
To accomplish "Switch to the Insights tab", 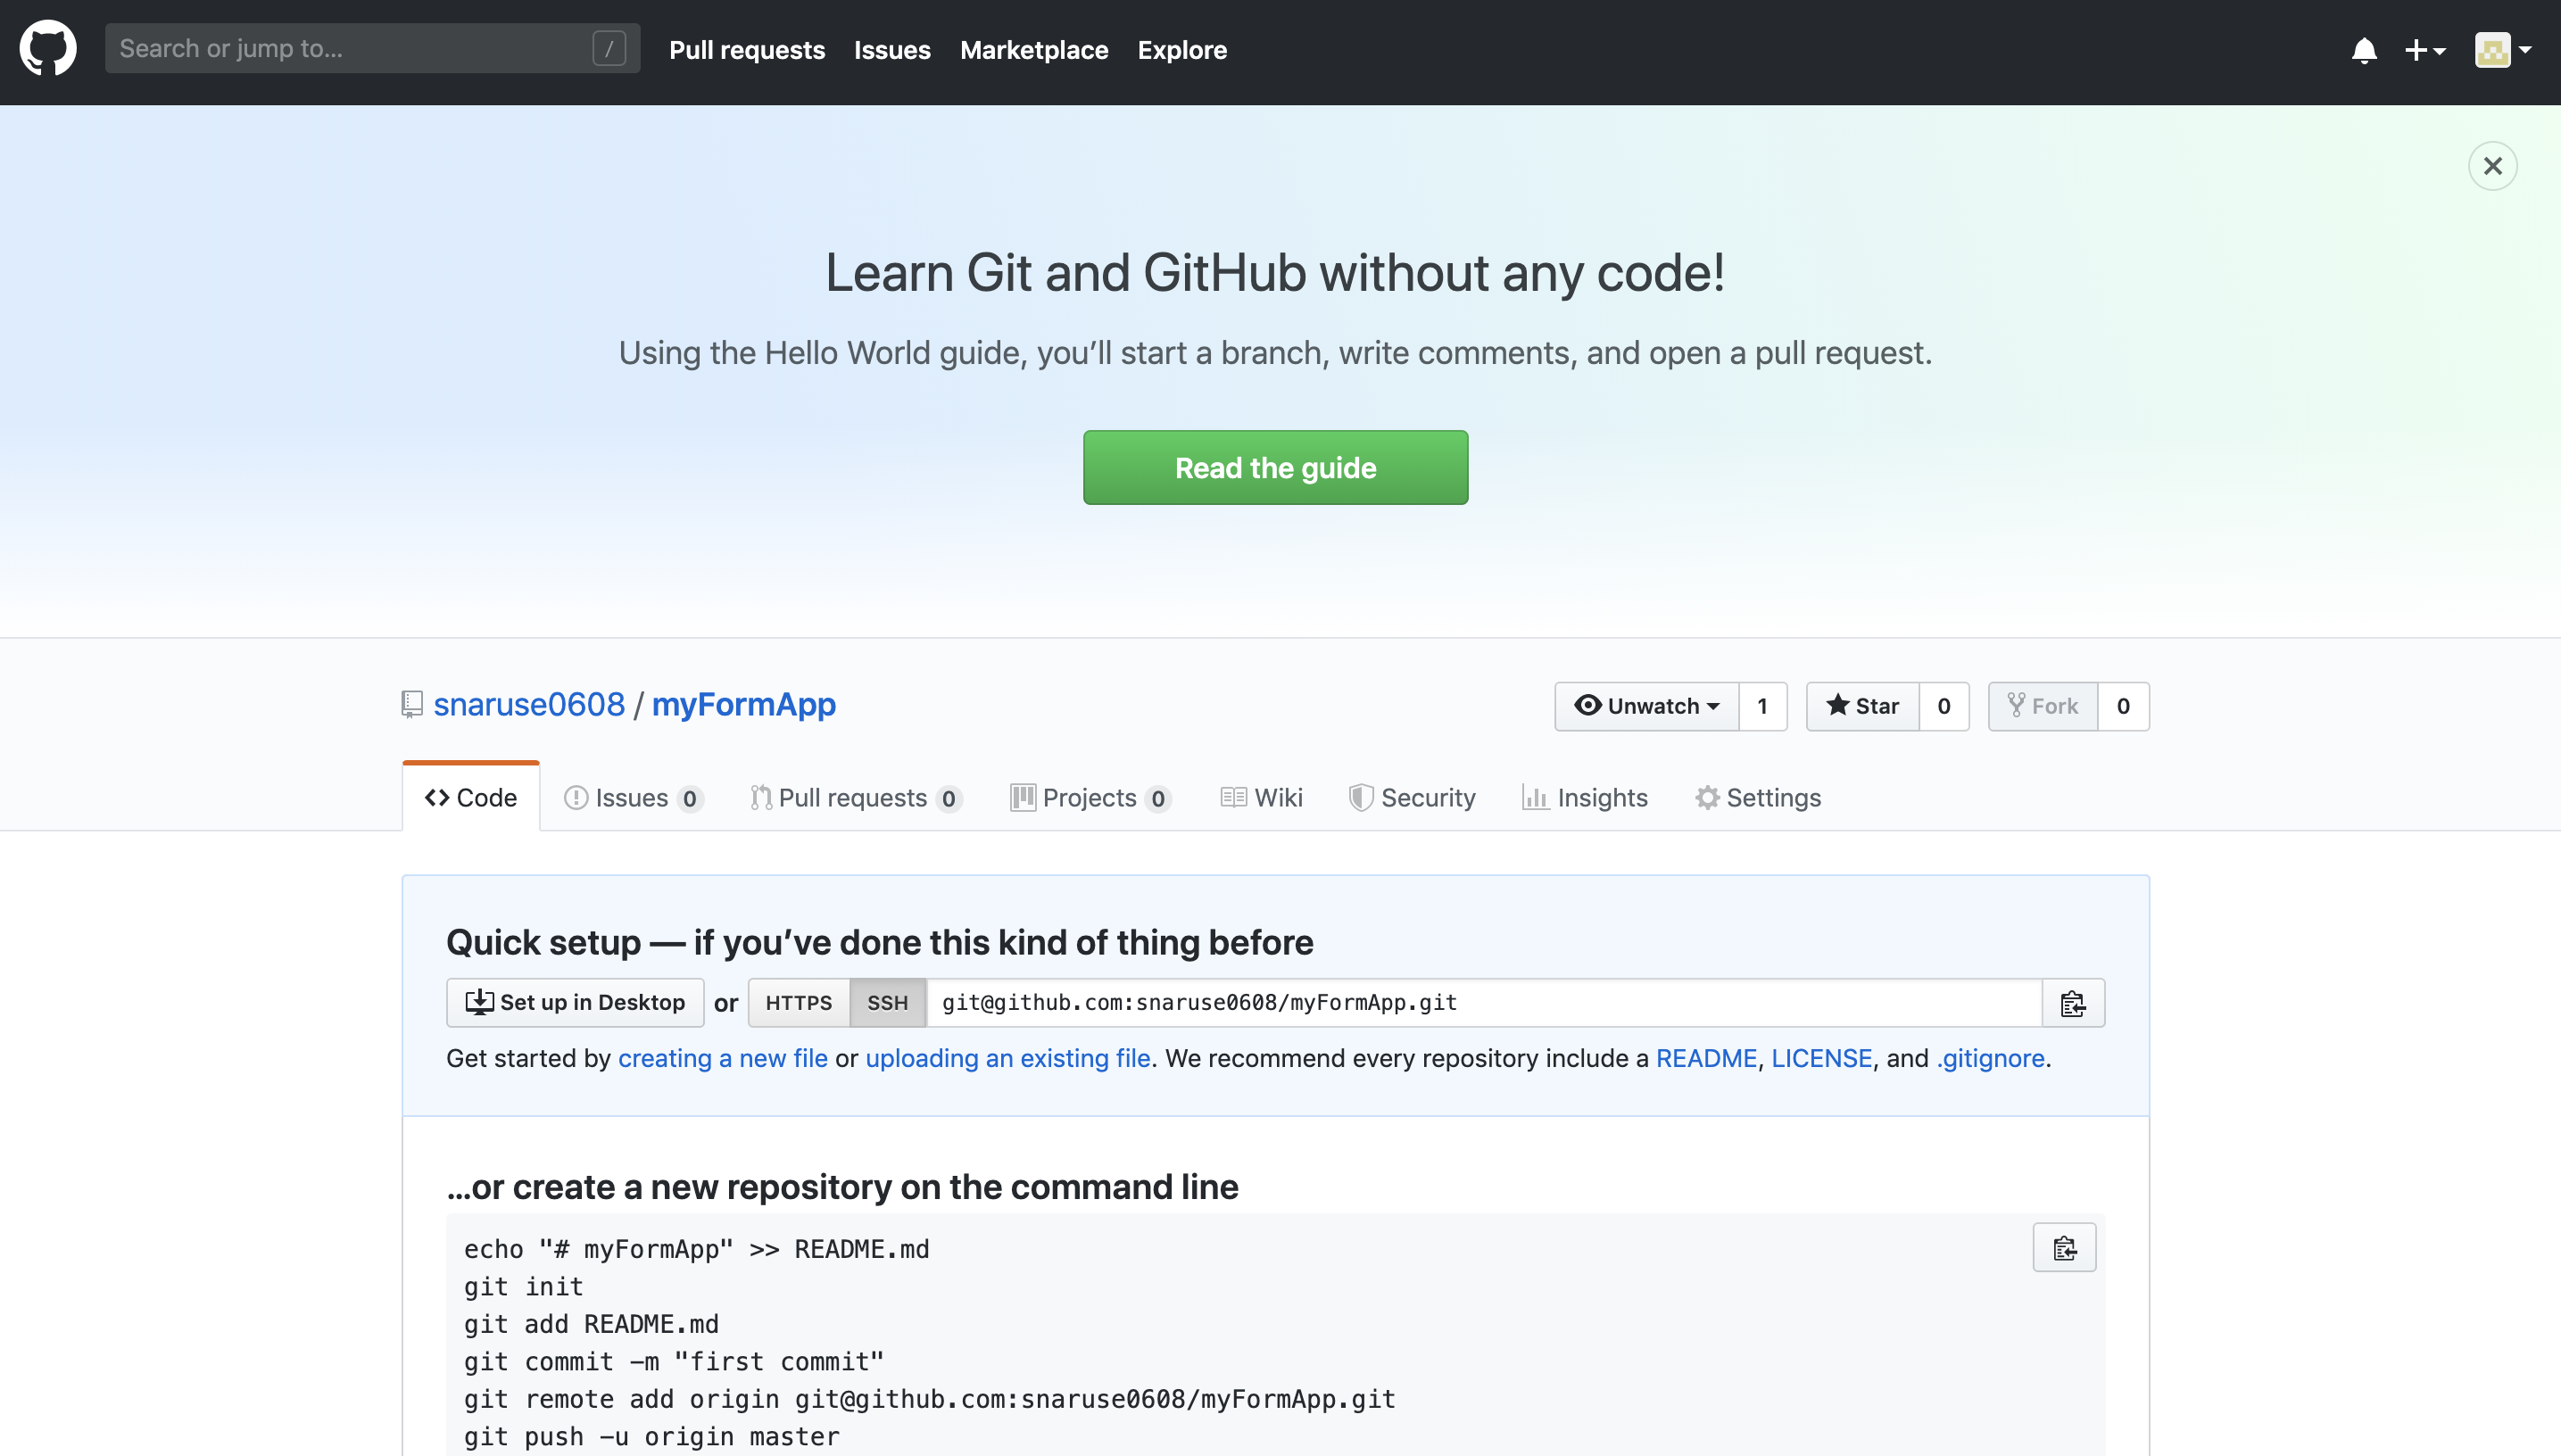I will click(1585, 798).
